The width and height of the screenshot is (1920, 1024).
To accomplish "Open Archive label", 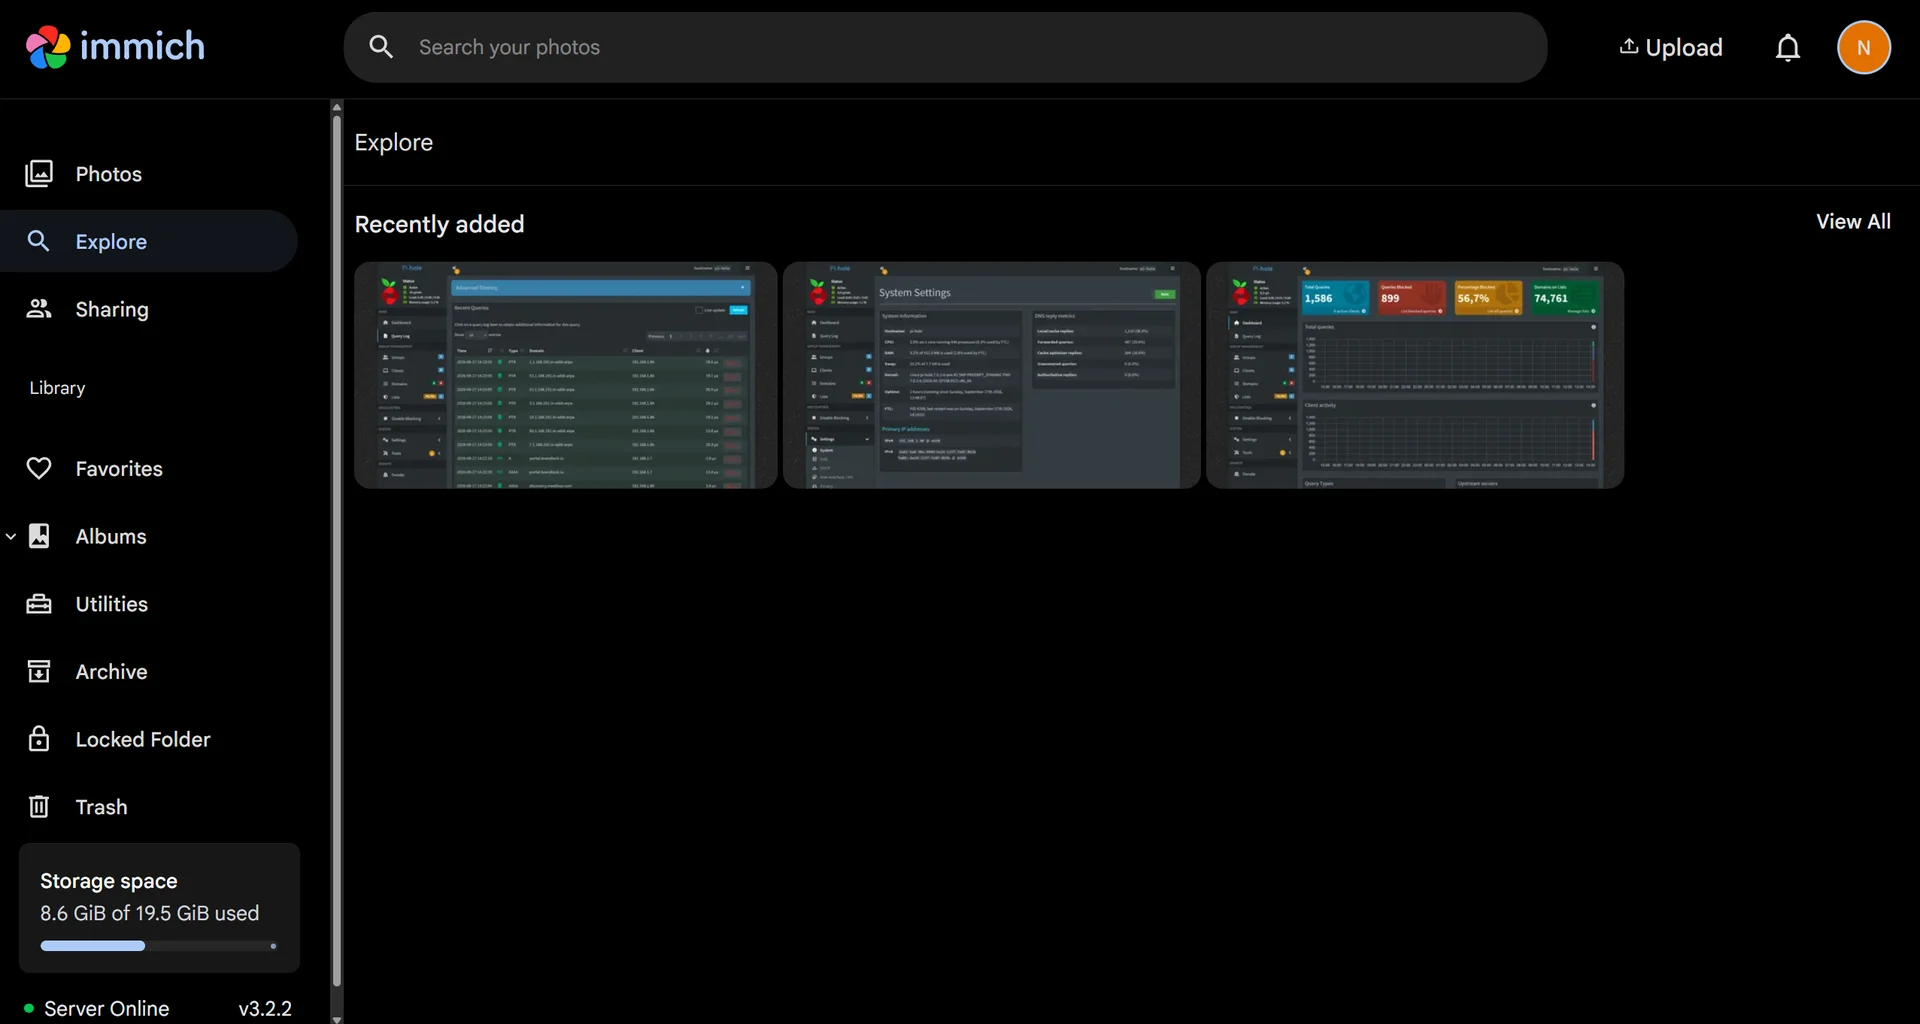I will point(112,672).
